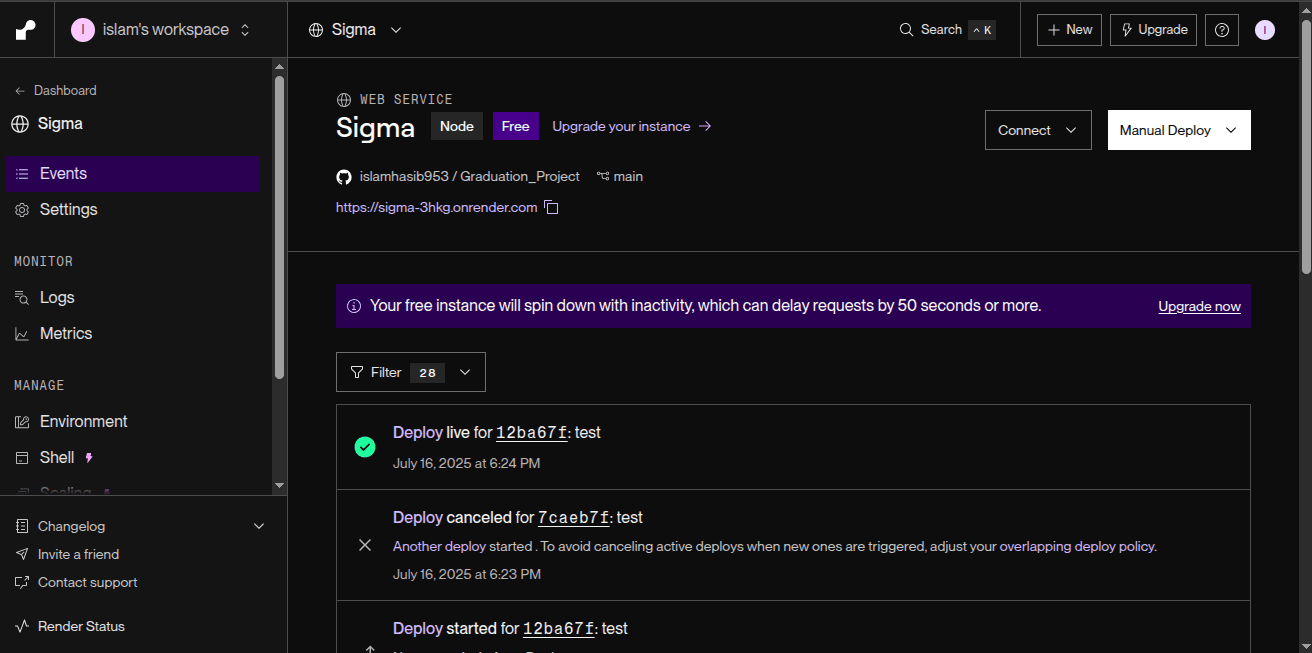Switch to the Settings section

70,209
